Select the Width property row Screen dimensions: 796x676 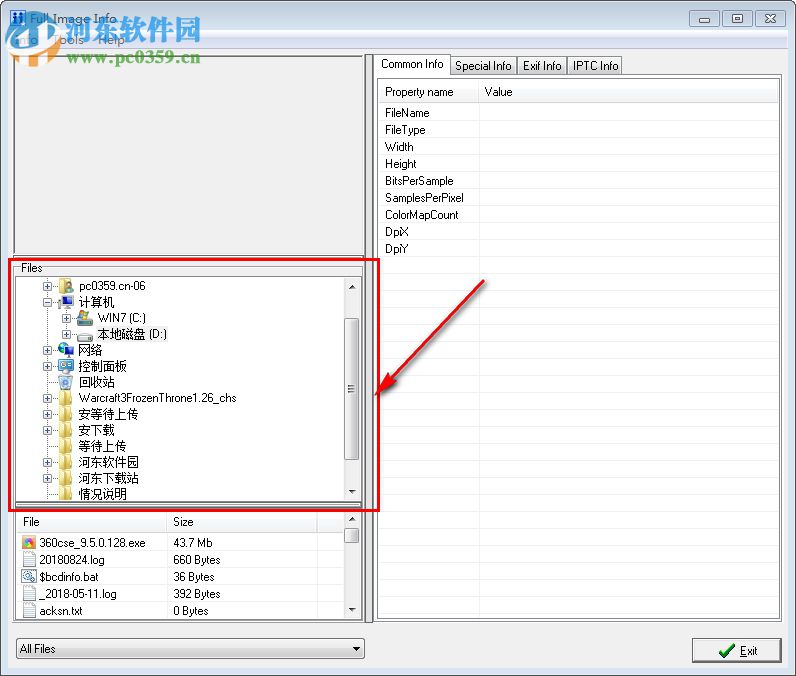pyautogui.click(x=579, y=147)
